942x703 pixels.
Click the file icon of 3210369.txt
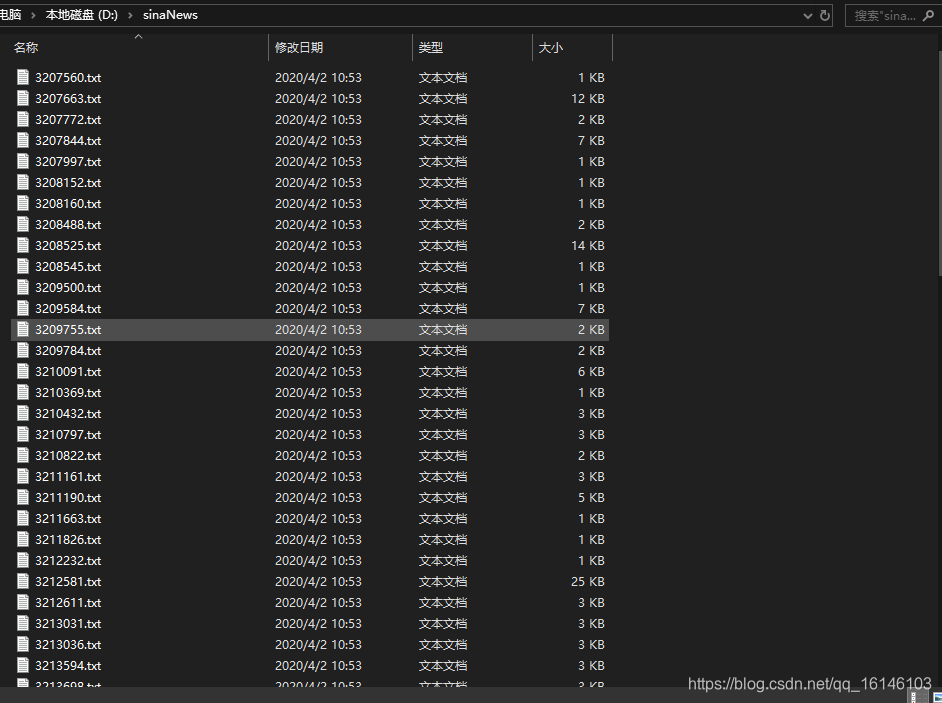(x=23, y=392)
